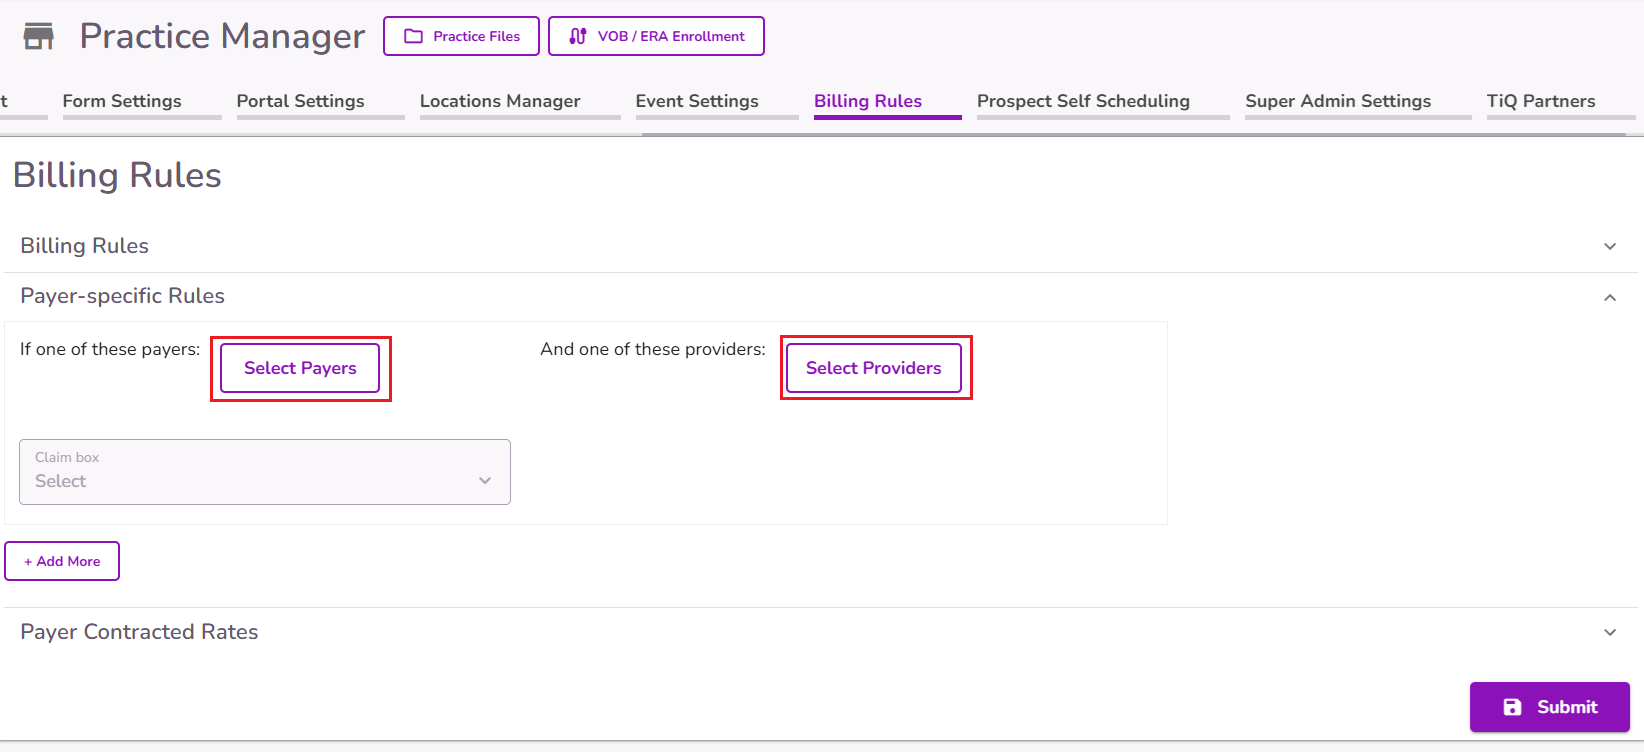1644x752 pixels.
Task: Click the Select Providers button
Action: 874,368
